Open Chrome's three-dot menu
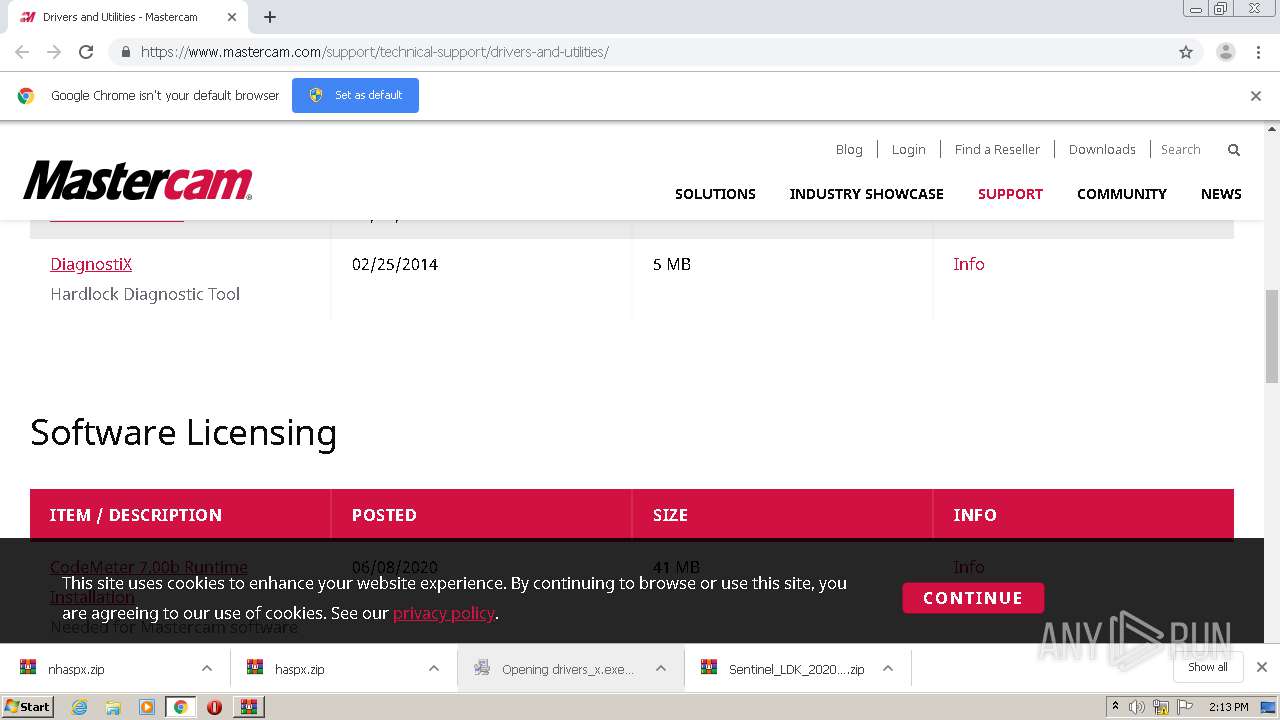Screen dimensions: 1280x720 point(1258,52)
